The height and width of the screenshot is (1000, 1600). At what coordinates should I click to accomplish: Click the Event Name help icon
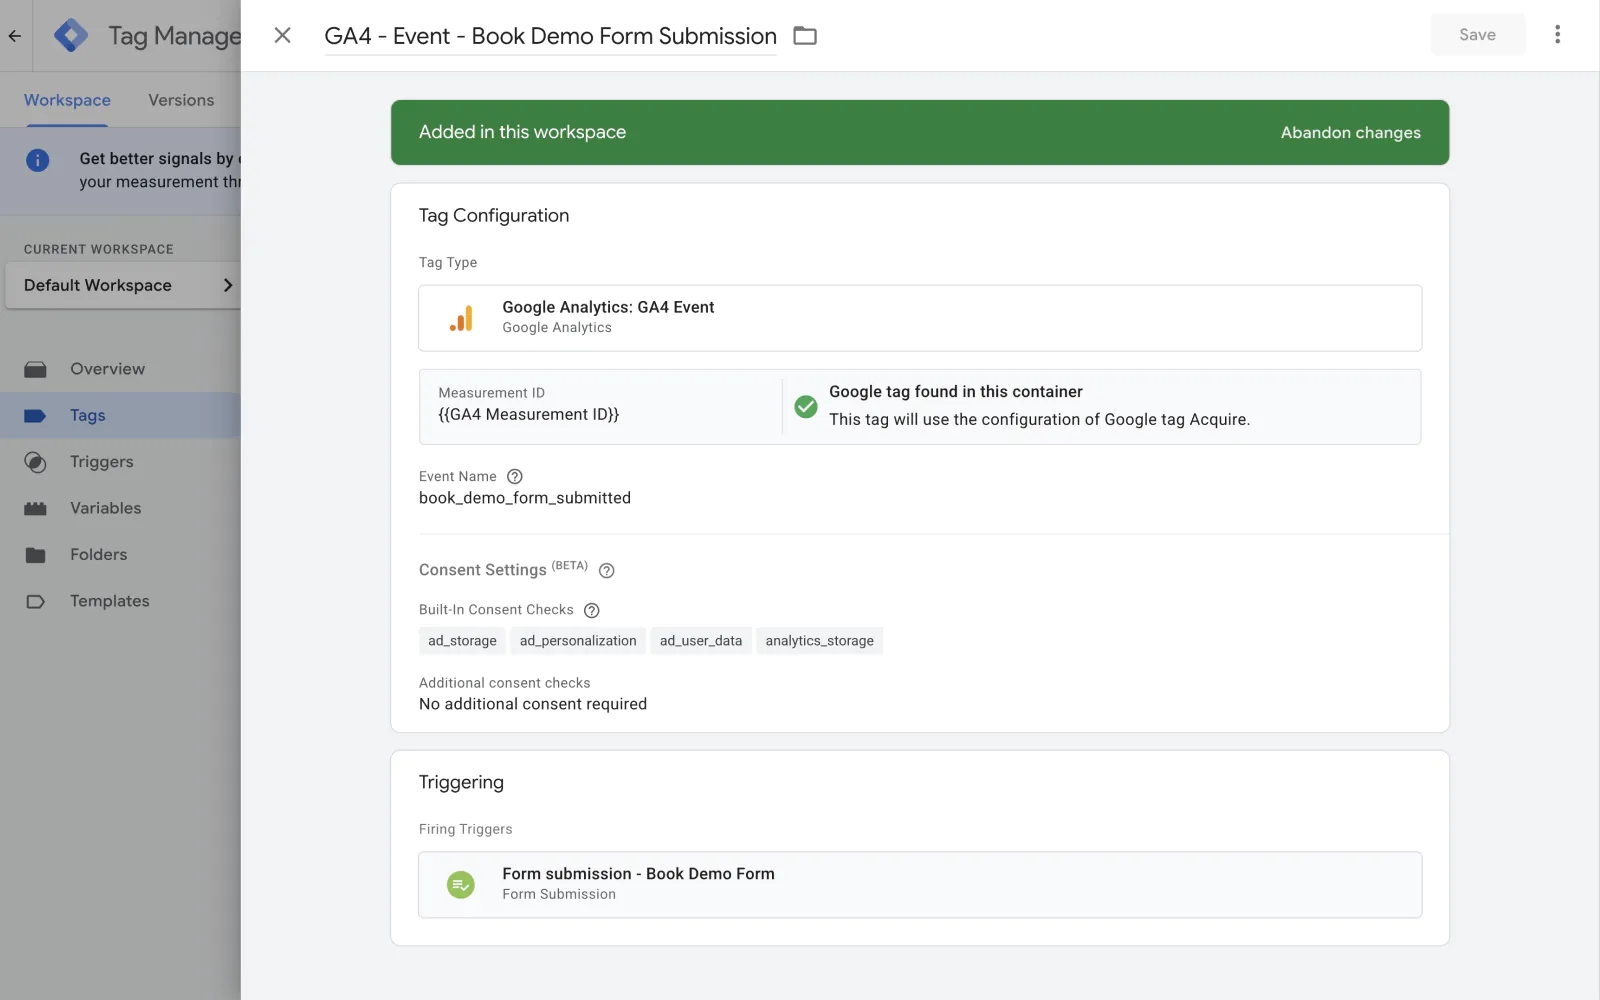click(x=515, y=477)
